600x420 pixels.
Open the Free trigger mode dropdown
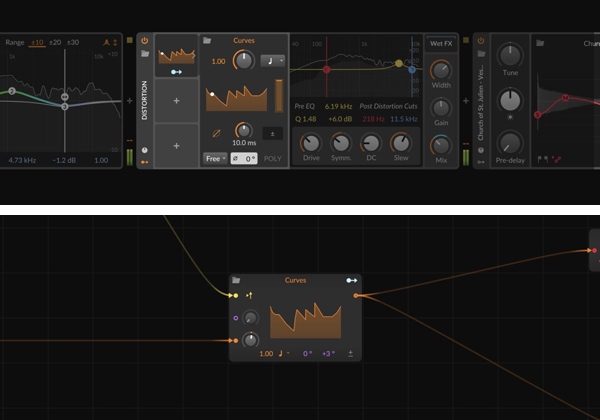(x=215, y=158)
